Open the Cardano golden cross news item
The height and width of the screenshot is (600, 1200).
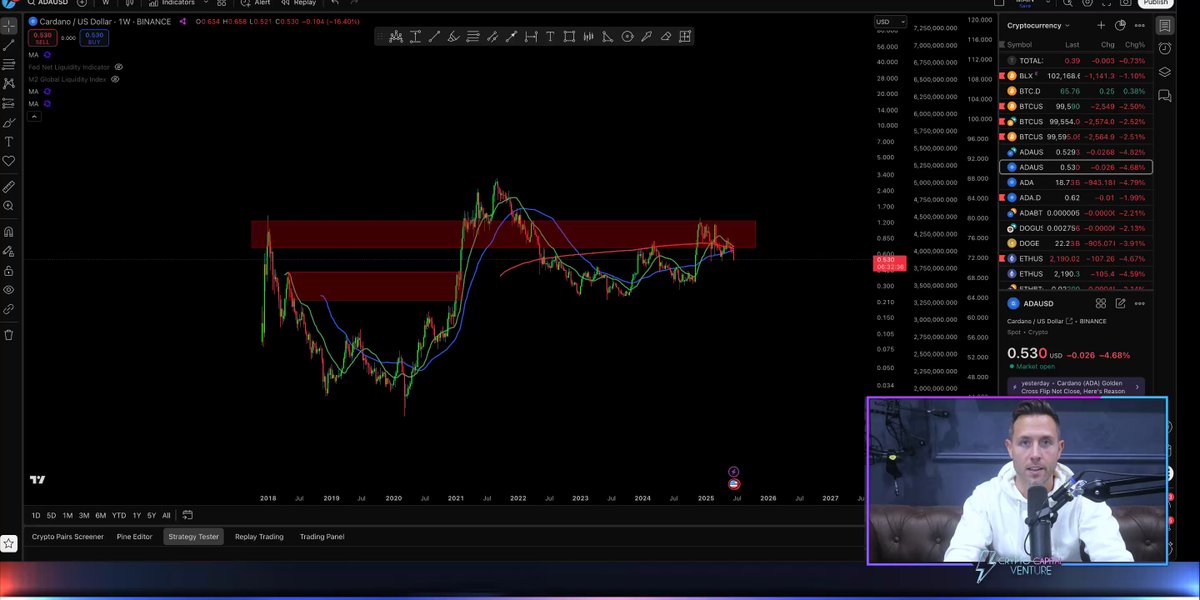point(1076,387)
